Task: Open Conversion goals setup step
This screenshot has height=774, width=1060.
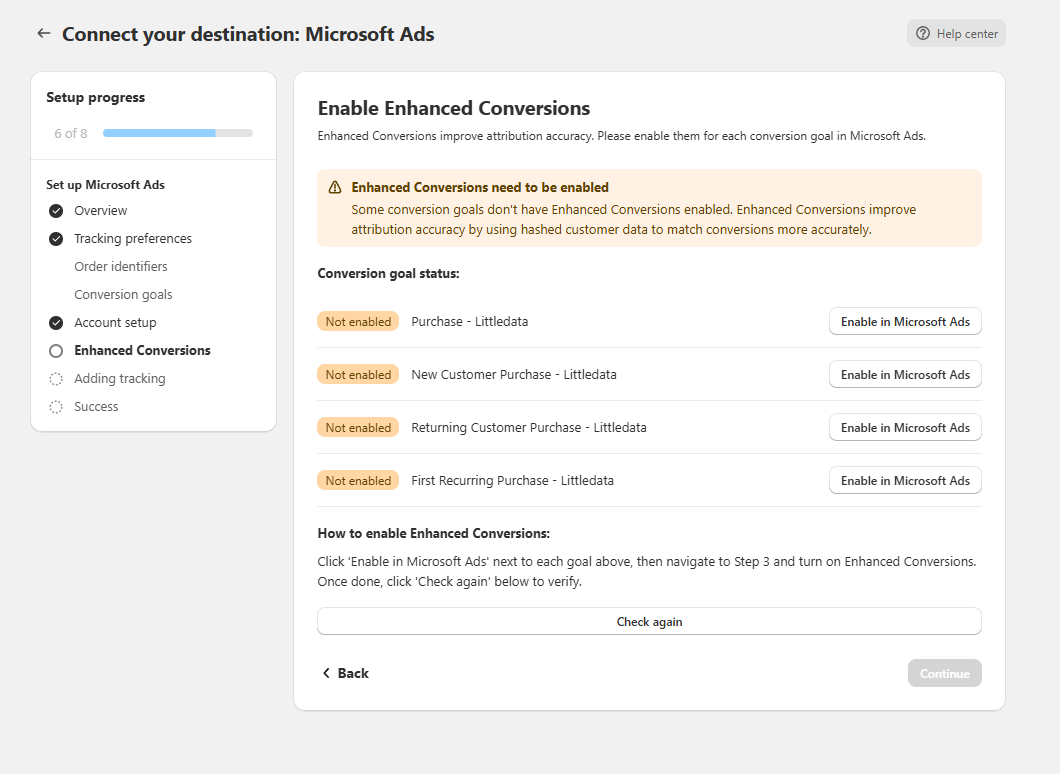Action: pyautogui.click(x=123, y=295)
